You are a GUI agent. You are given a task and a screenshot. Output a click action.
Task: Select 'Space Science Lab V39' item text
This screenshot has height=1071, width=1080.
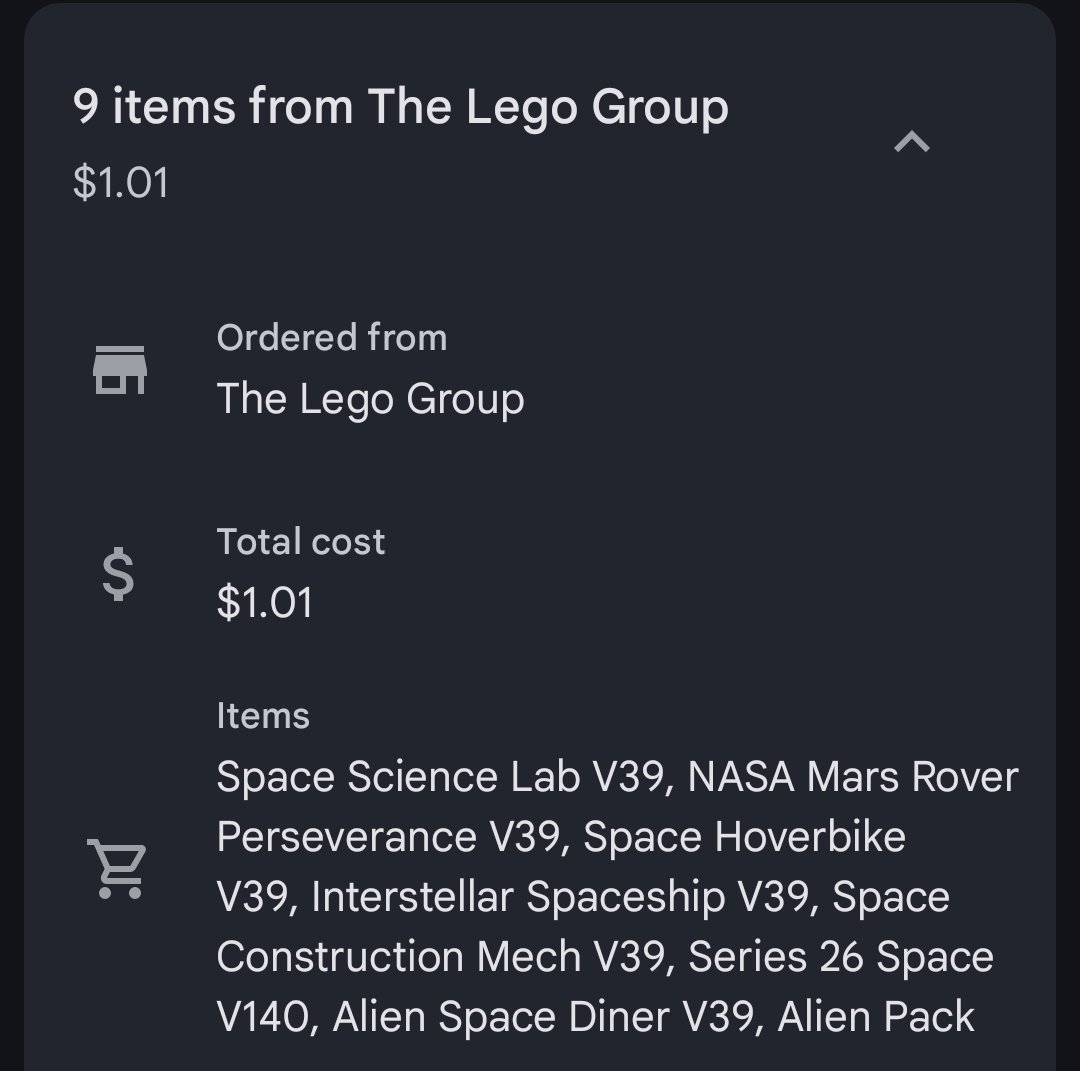pyautogui.click(x=439, y=777)
